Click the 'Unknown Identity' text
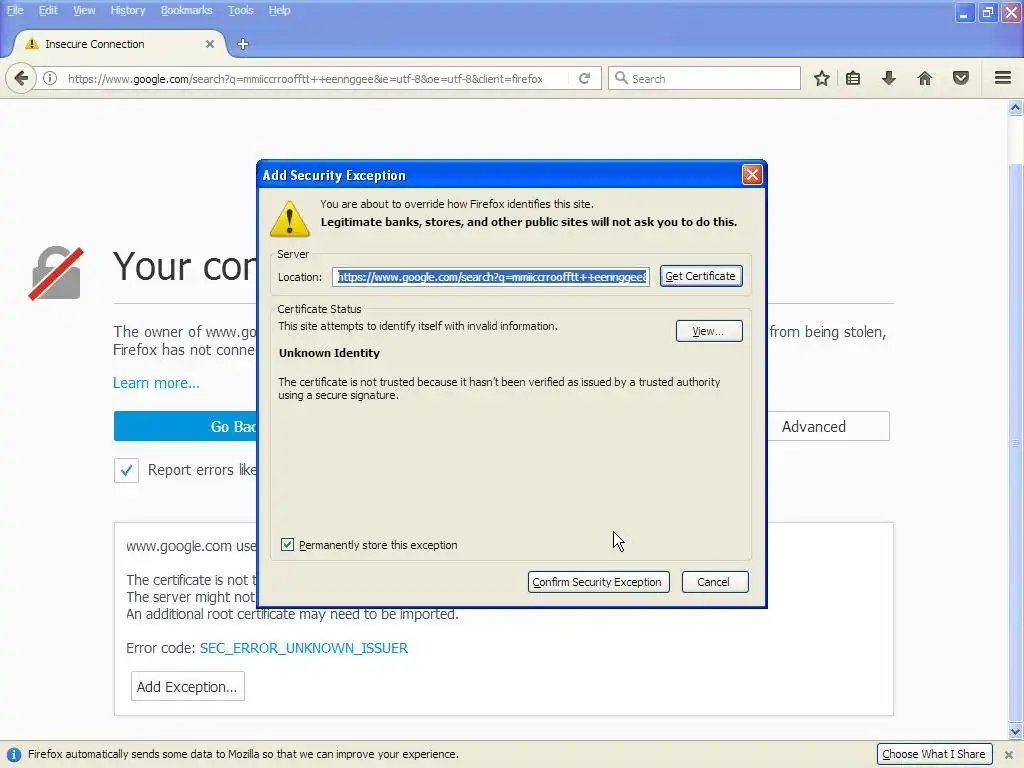Screen dimensions: 1024x768 tap(329, 353)
